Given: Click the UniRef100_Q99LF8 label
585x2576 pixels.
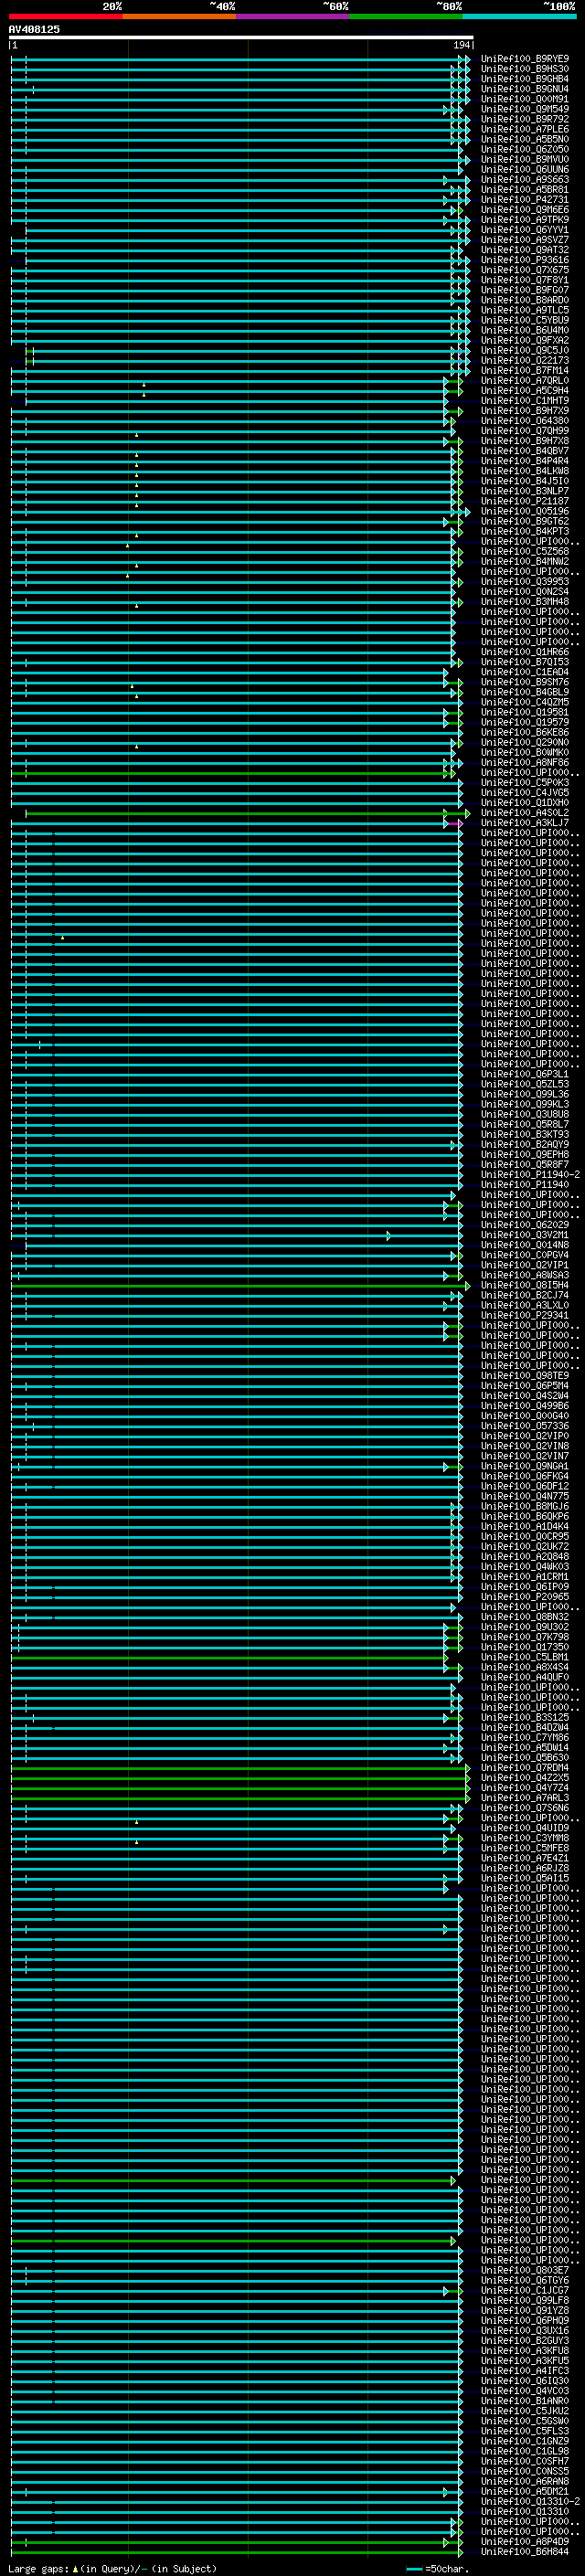Looking at the screenshot, I should [x=525, y=2300].
